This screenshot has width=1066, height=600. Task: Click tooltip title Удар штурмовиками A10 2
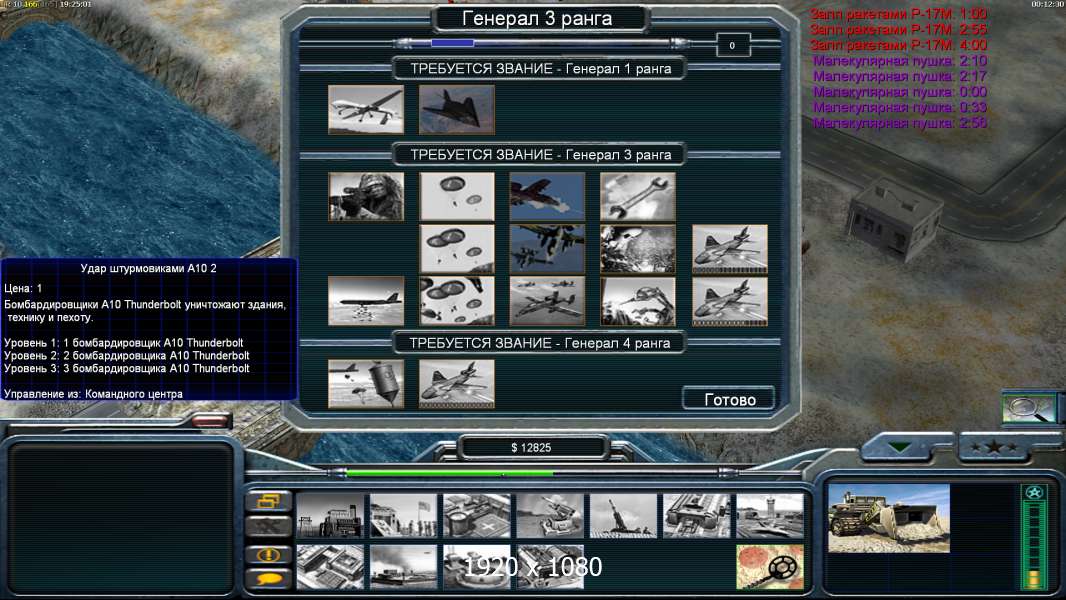coord(148,268)
